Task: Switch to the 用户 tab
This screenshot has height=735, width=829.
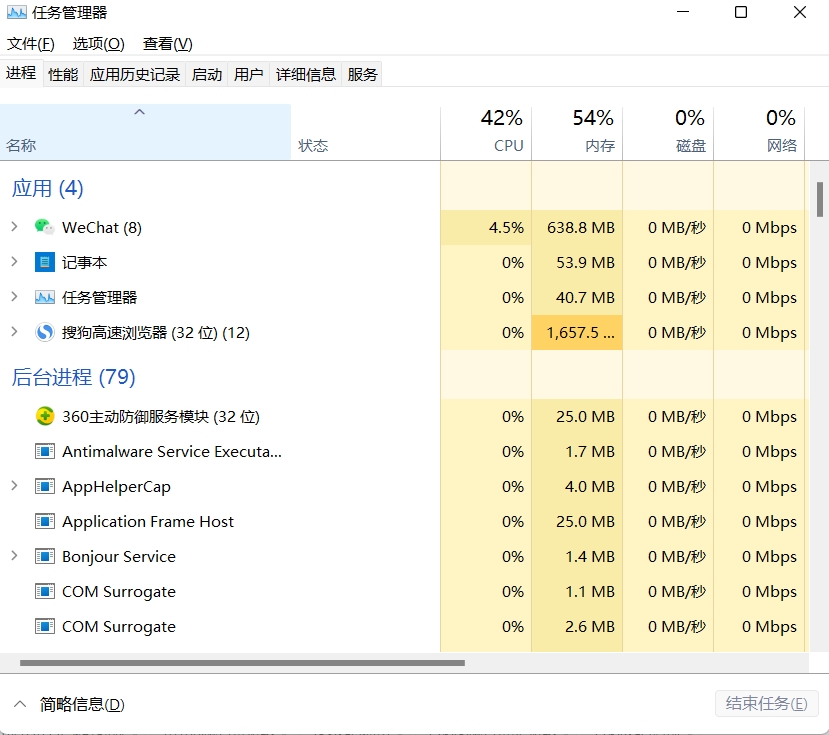Action: [248, 75]
